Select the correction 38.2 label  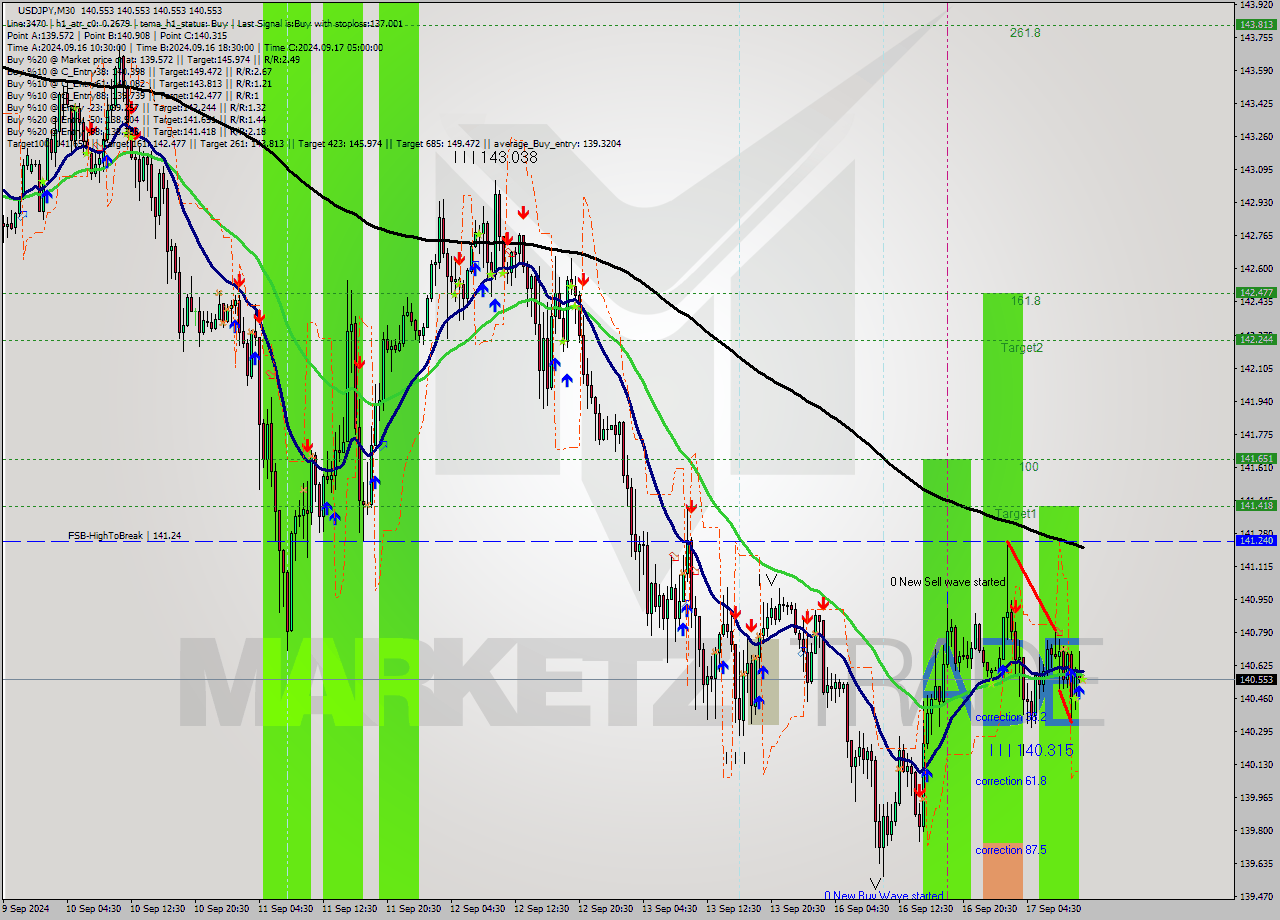[1011, 717]
